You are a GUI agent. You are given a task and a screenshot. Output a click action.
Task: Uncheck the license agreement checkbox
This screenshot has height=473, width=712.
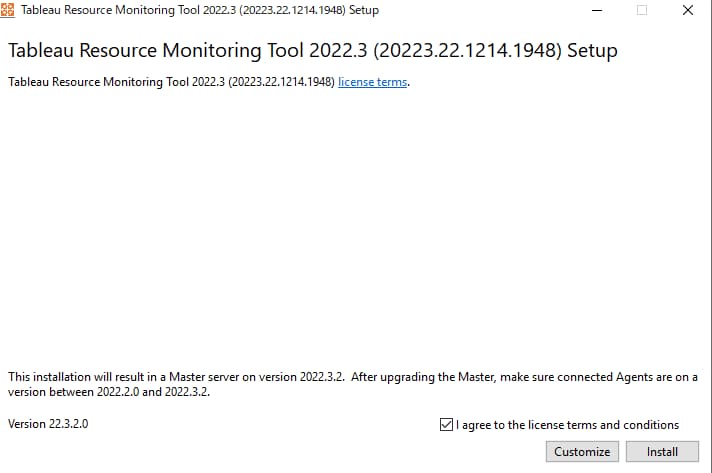tap(446, 424)
